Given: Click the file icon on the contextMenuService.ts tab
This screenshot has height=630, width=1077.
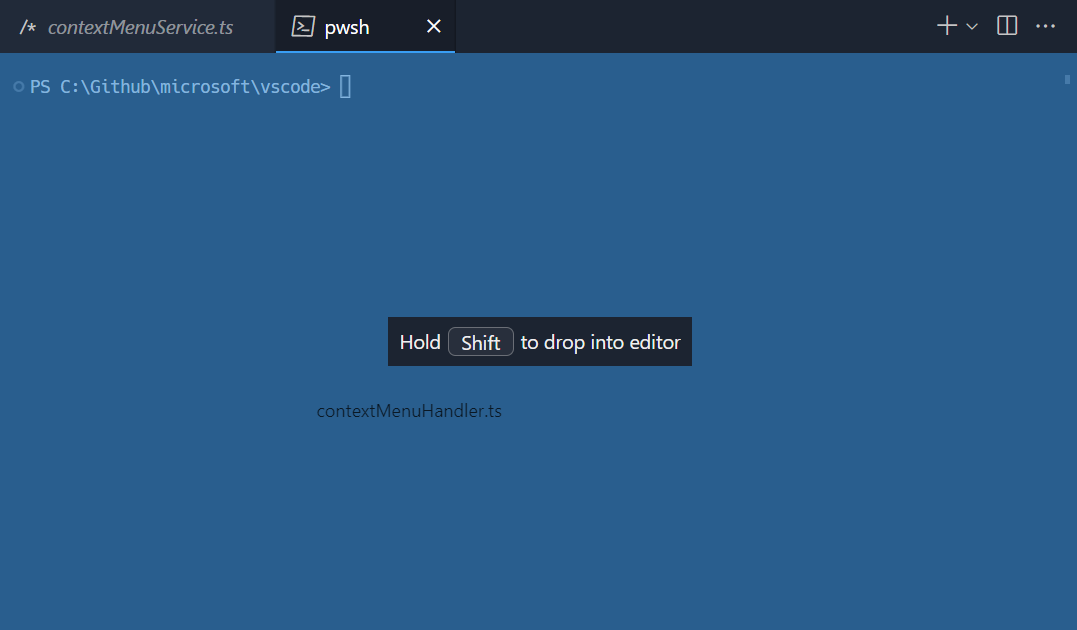Looking at the screenshot, I should coord(28,27).
